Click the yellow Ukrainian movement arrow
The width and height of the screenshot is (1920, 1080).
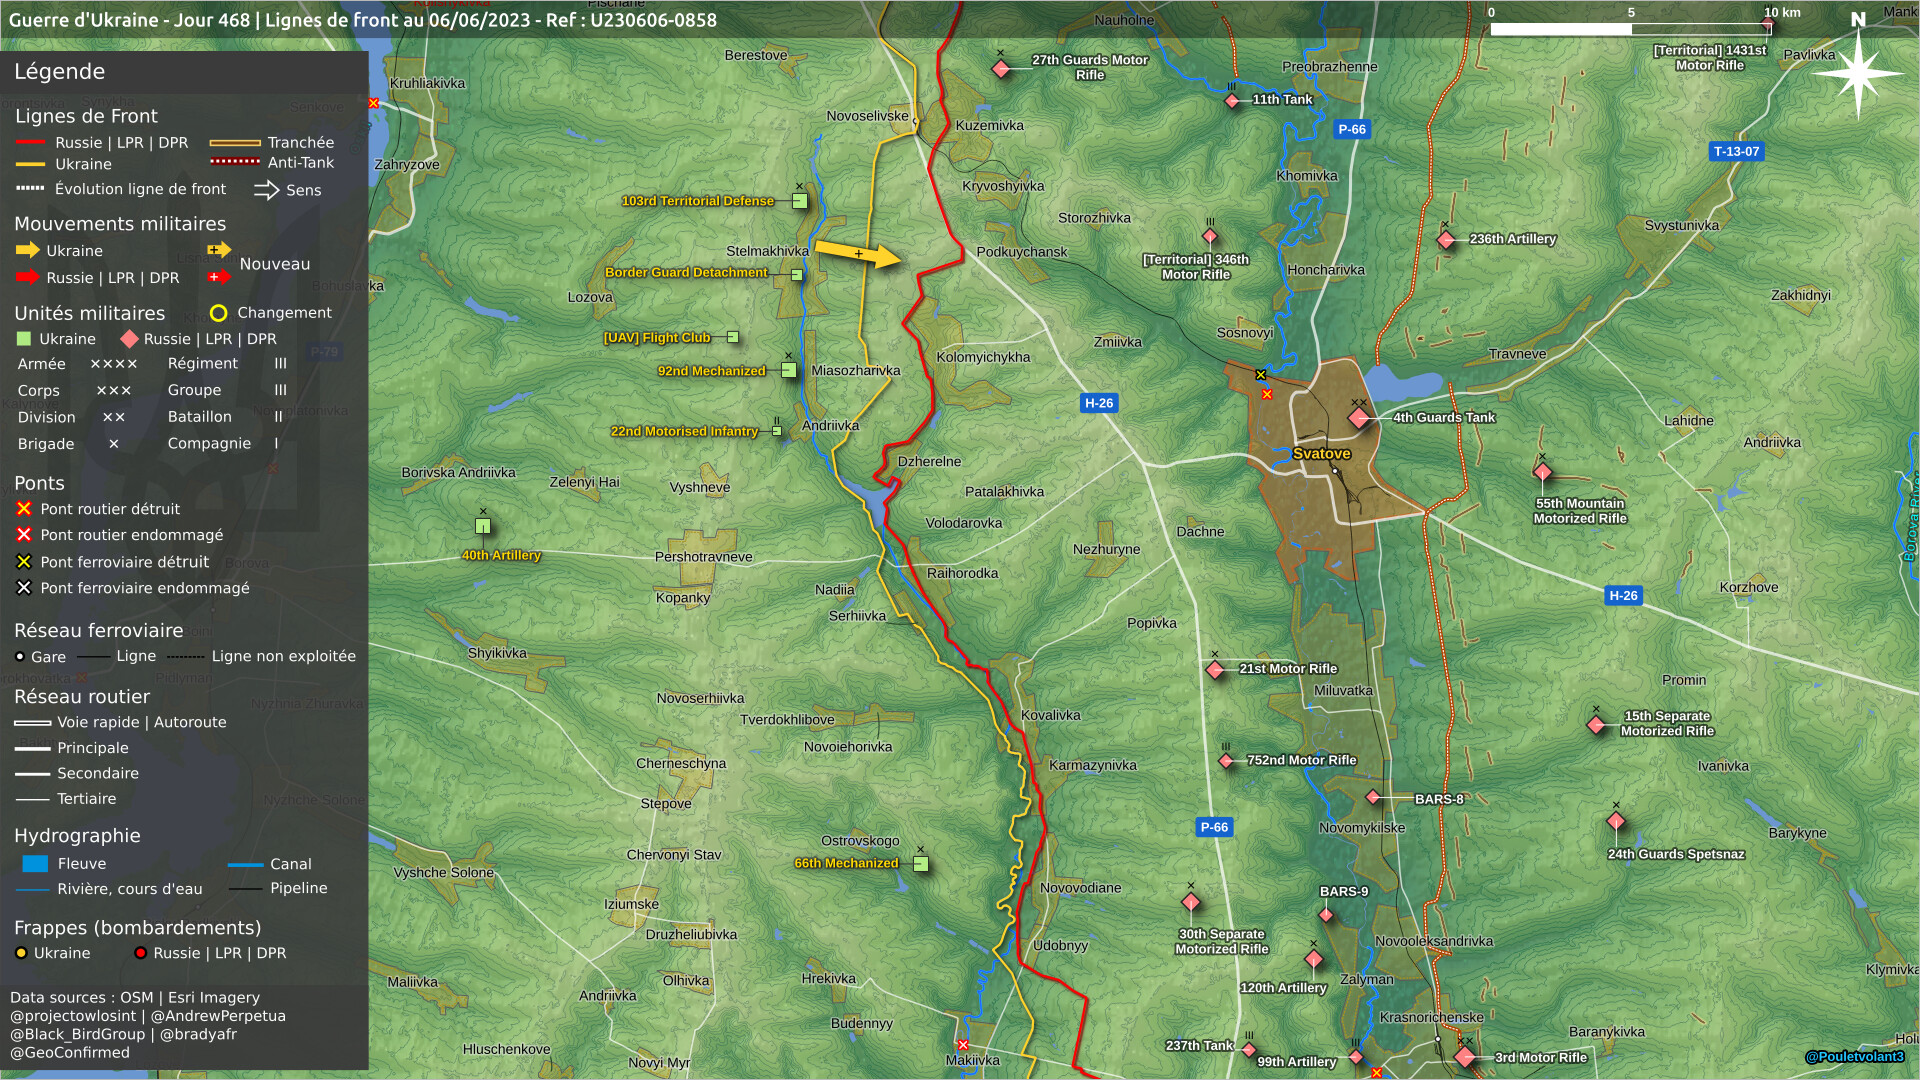point(858,253)
